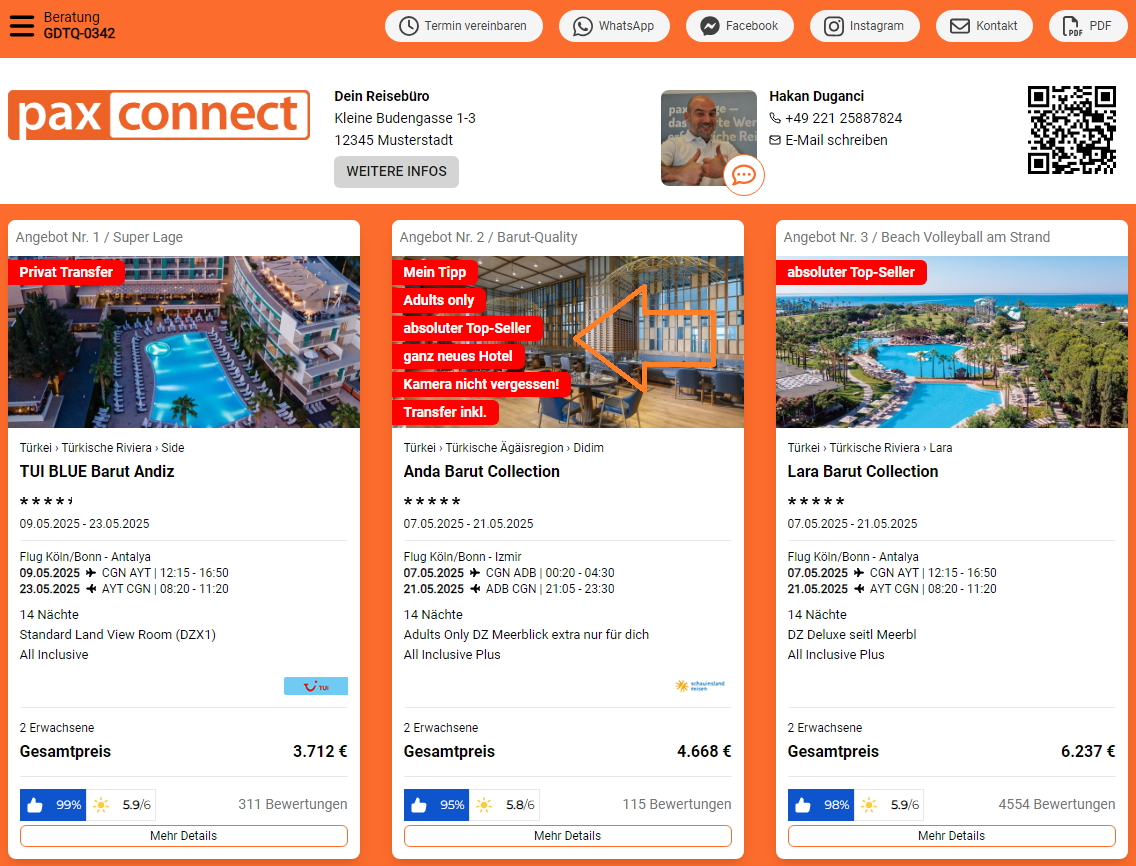Show Mehr Details for Lara Barut Collection

coord(952,836)
